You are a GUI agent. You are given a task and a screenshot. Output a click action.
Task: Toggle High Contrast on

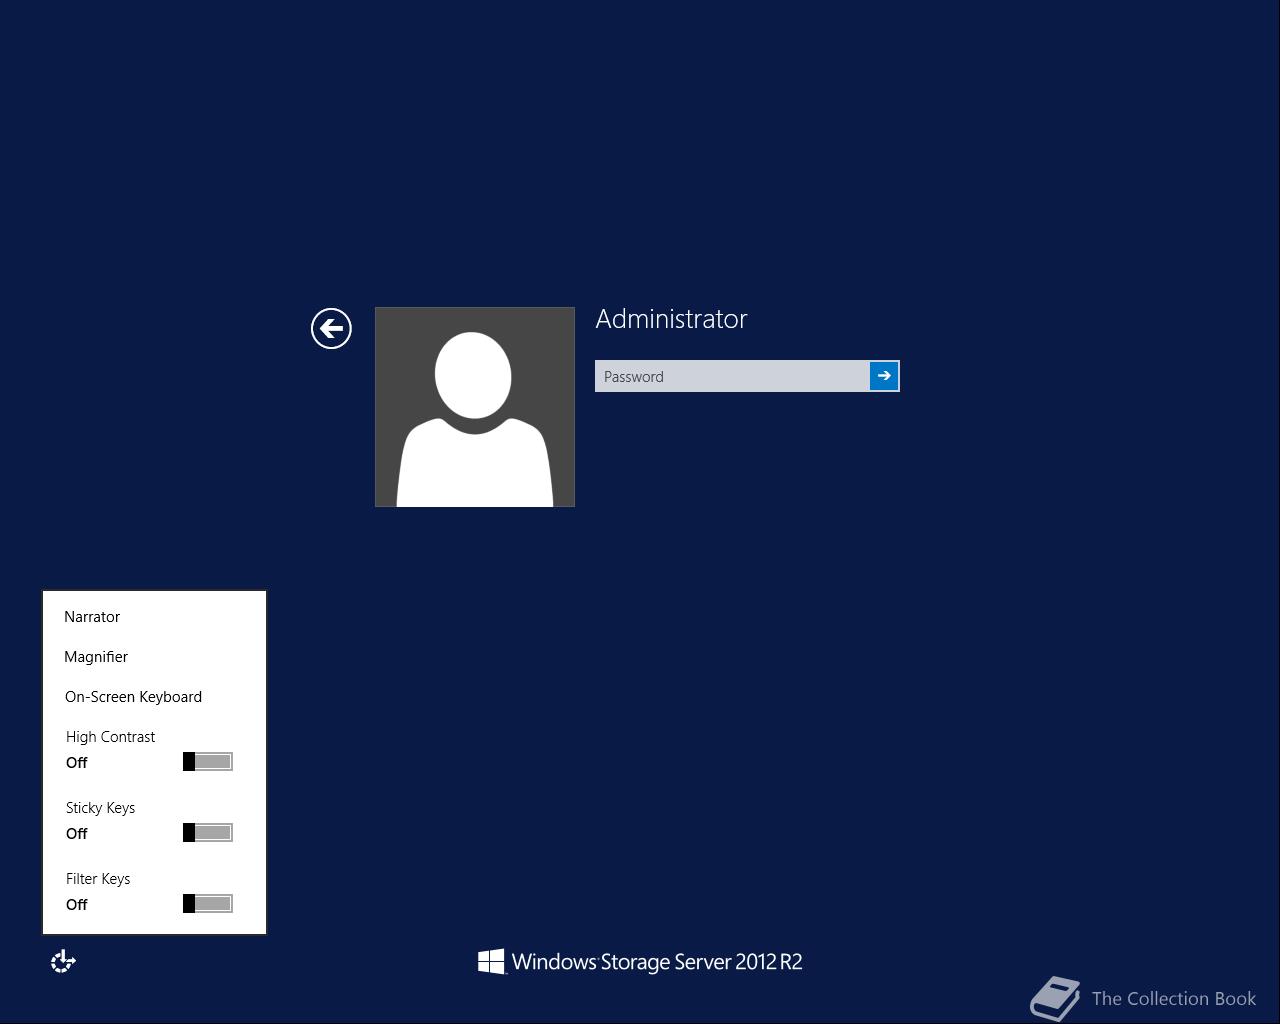pos(207,761)
